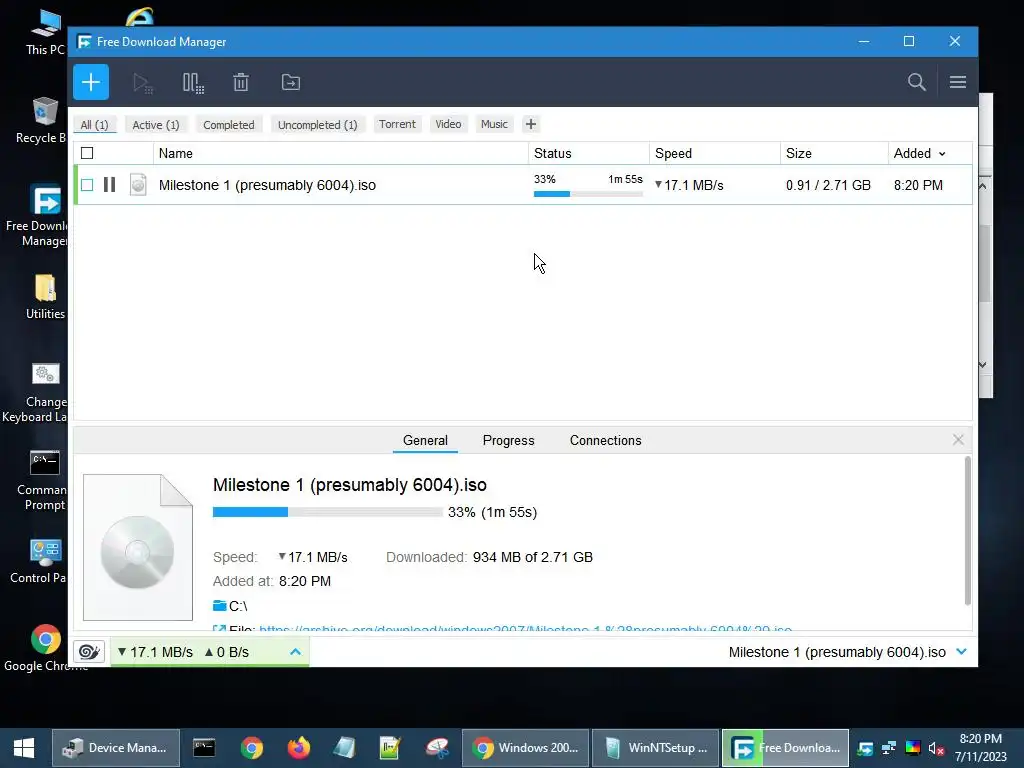Add a new filter tag with plus
This screenshot has width=1024, height=768.
click(x=531, y=124)
